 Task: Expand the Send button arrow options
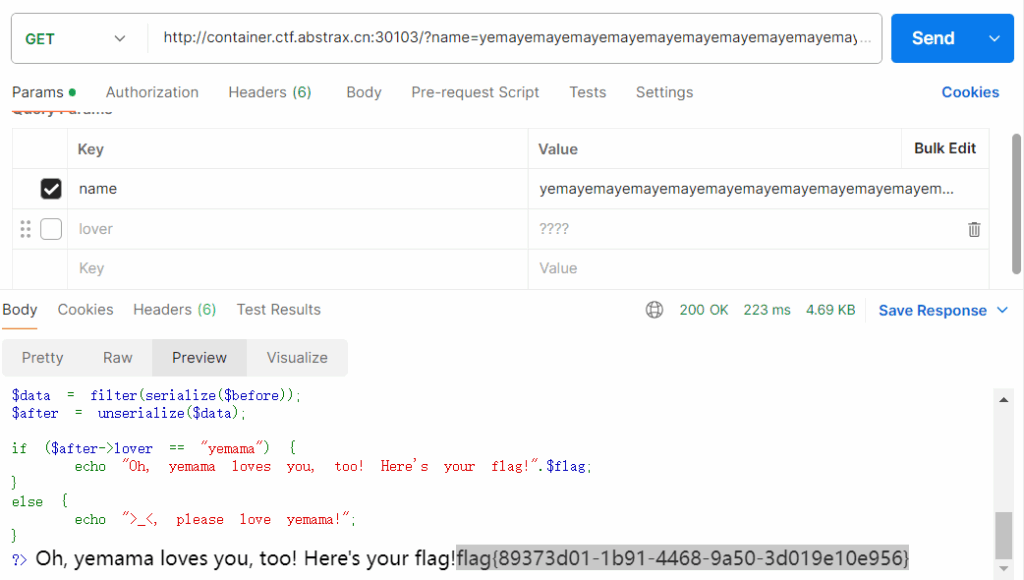(994, 38)
